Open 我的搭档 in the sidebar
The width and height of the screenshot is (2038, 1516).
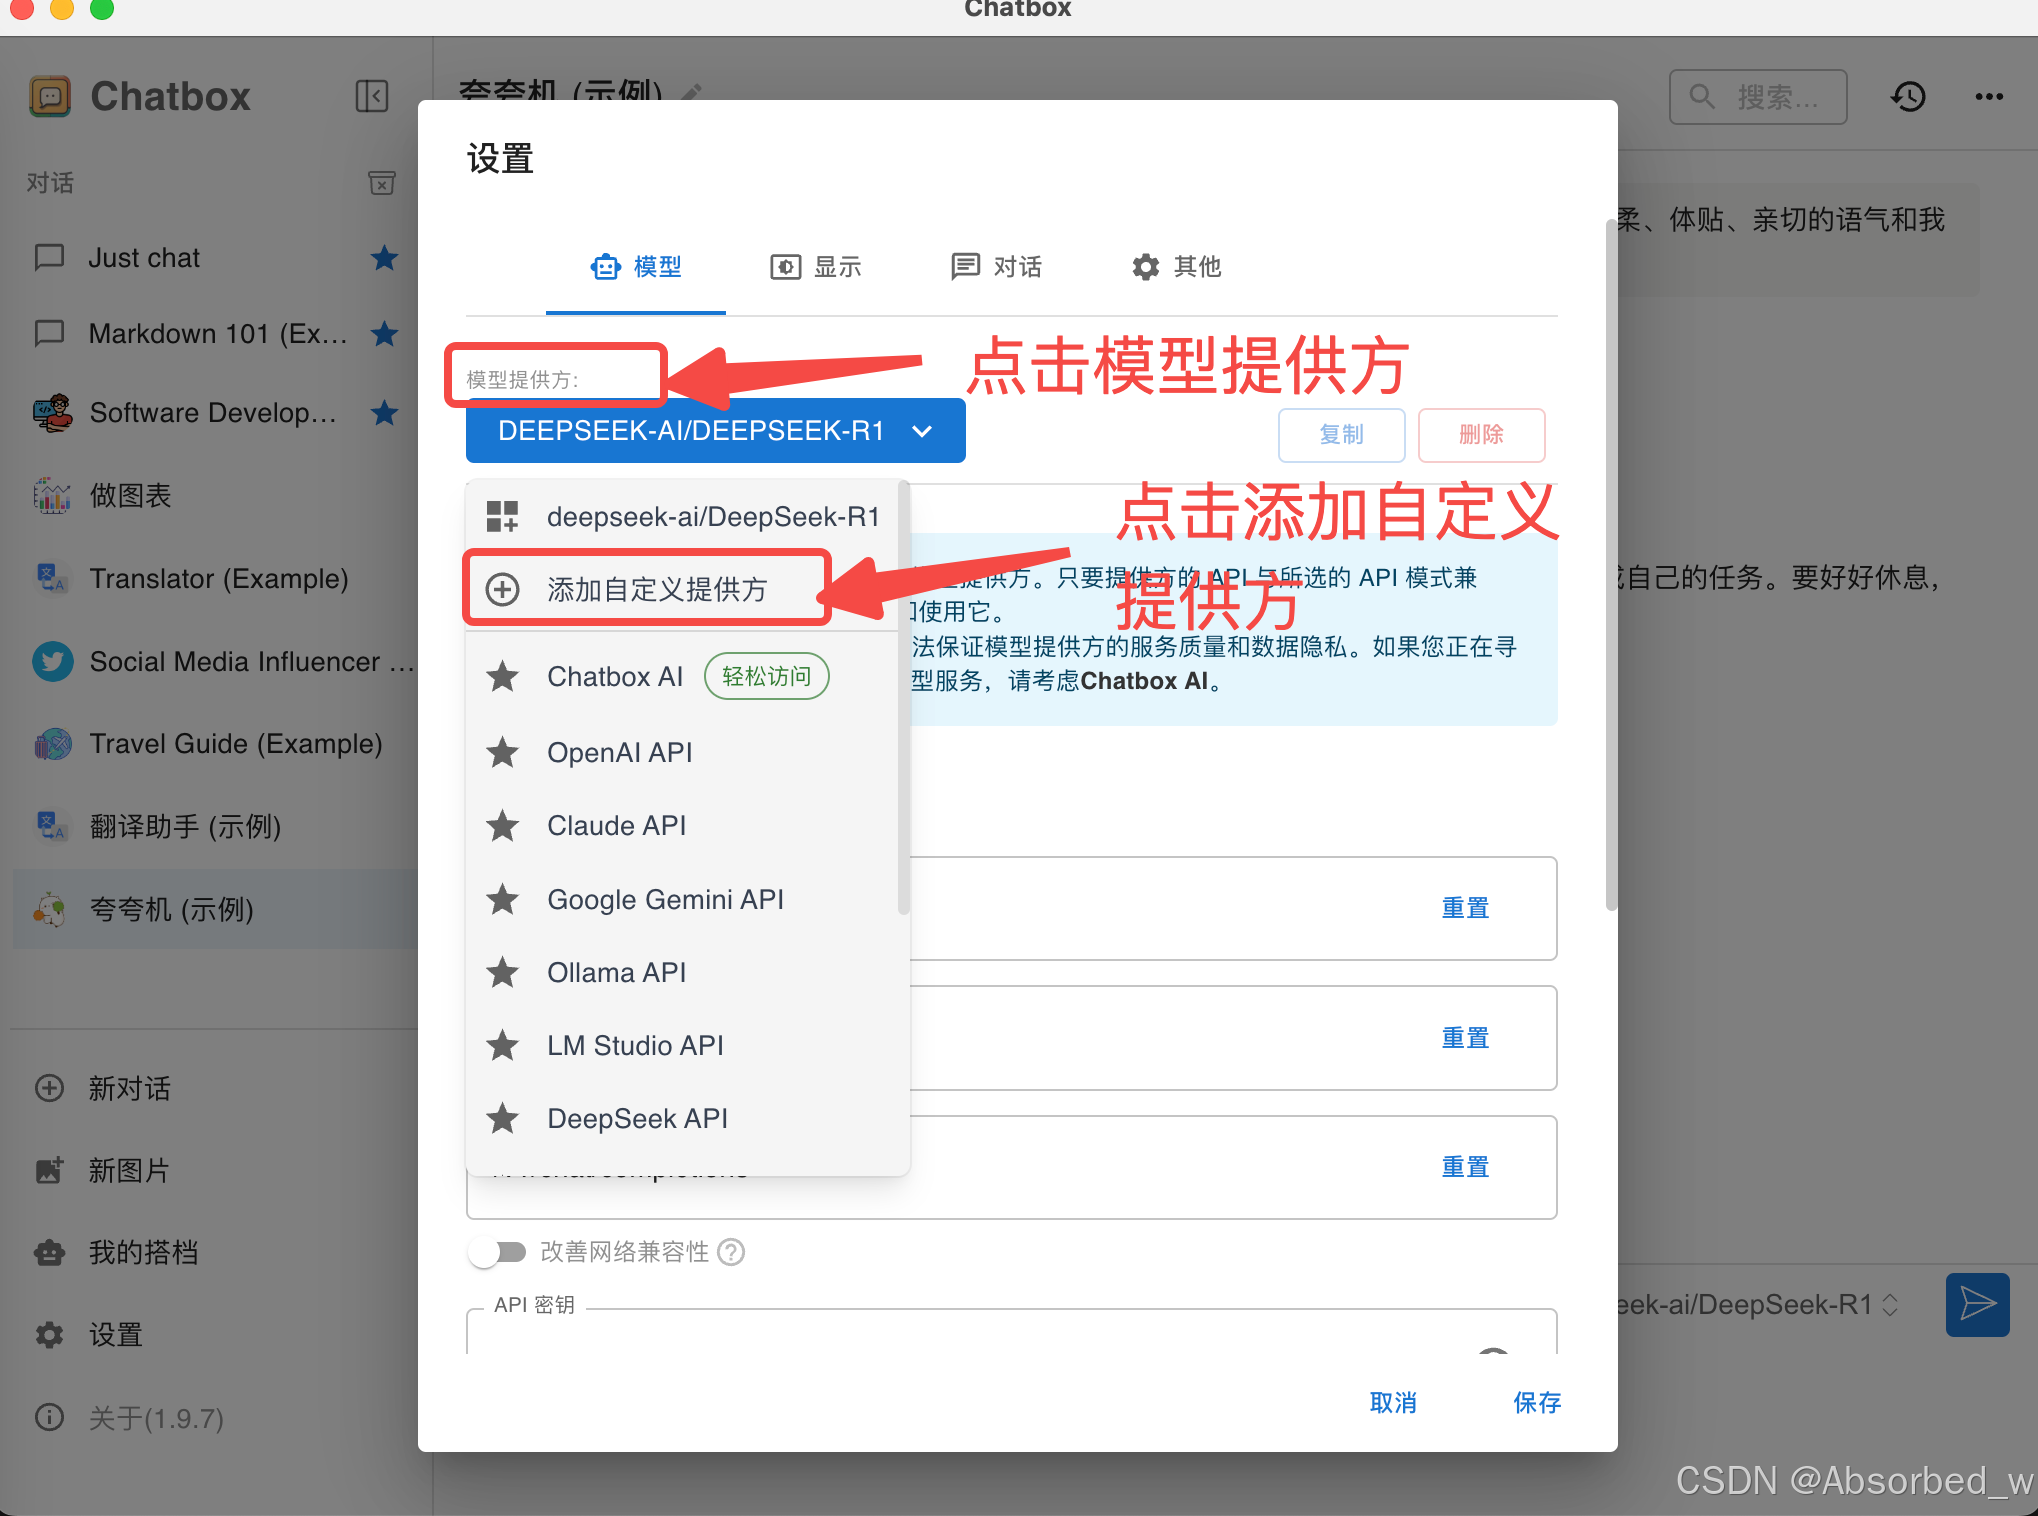tap(143, 1252)
